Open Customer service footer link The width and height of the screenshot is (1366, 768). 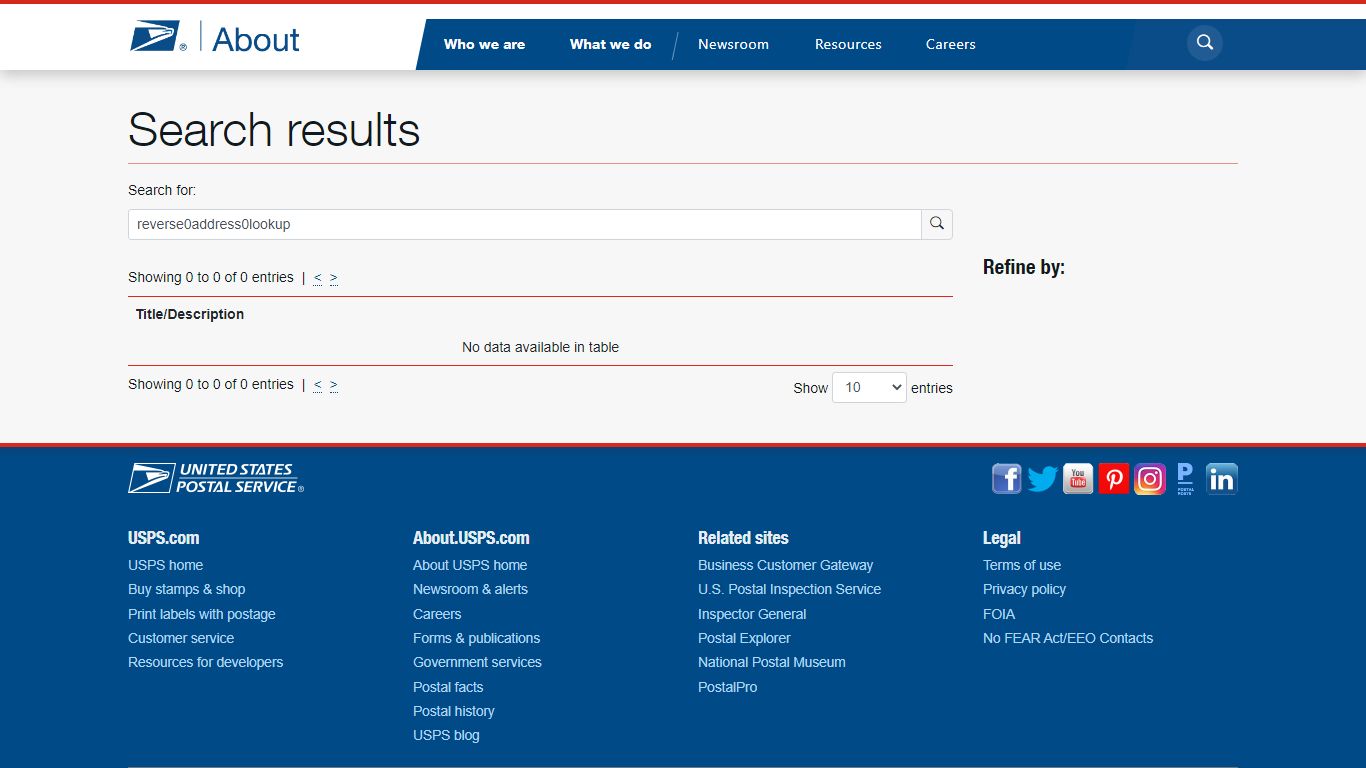click(x=181, y=638)
